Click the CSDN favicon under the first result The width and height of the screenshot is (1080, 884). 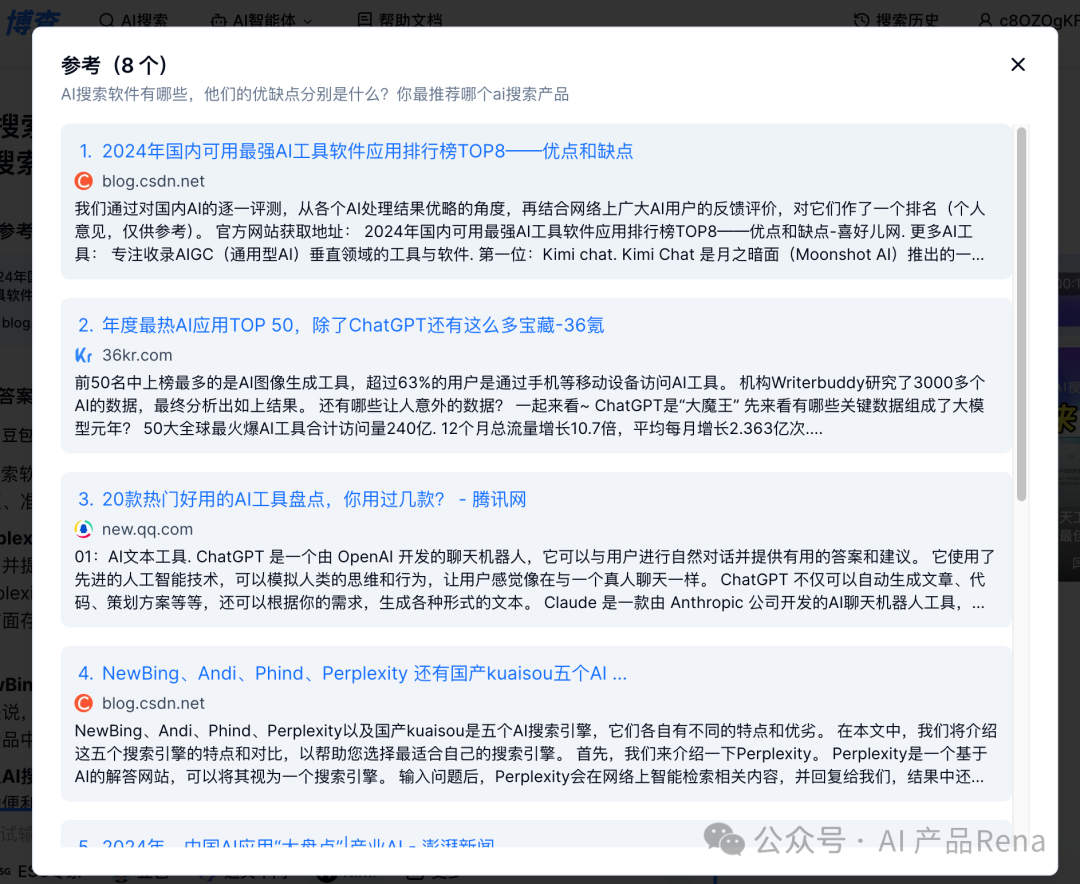tap(84, 183)
